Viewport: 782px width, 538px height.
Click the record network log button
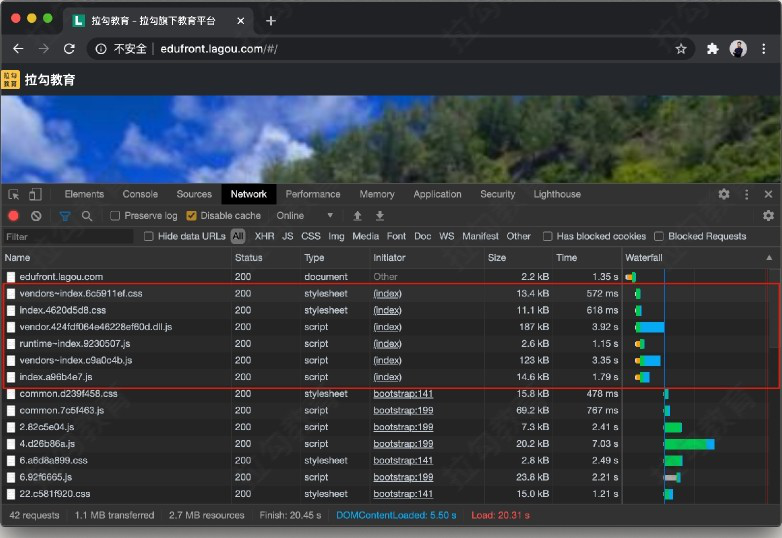click(x=14, y=216)
